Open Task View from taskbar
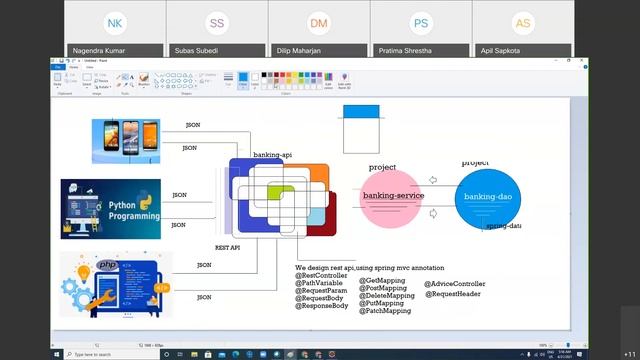640x360 pixels. click(x=180, y=354)
